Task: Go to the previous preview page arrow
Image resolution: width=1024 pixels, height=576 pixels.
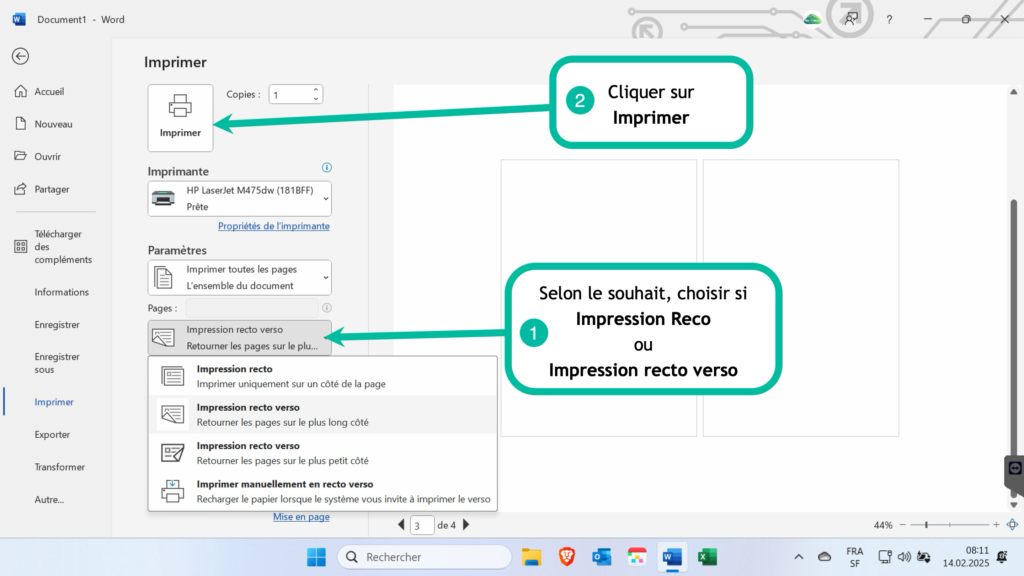Action: pyautogui.click(x=401, y=524)
